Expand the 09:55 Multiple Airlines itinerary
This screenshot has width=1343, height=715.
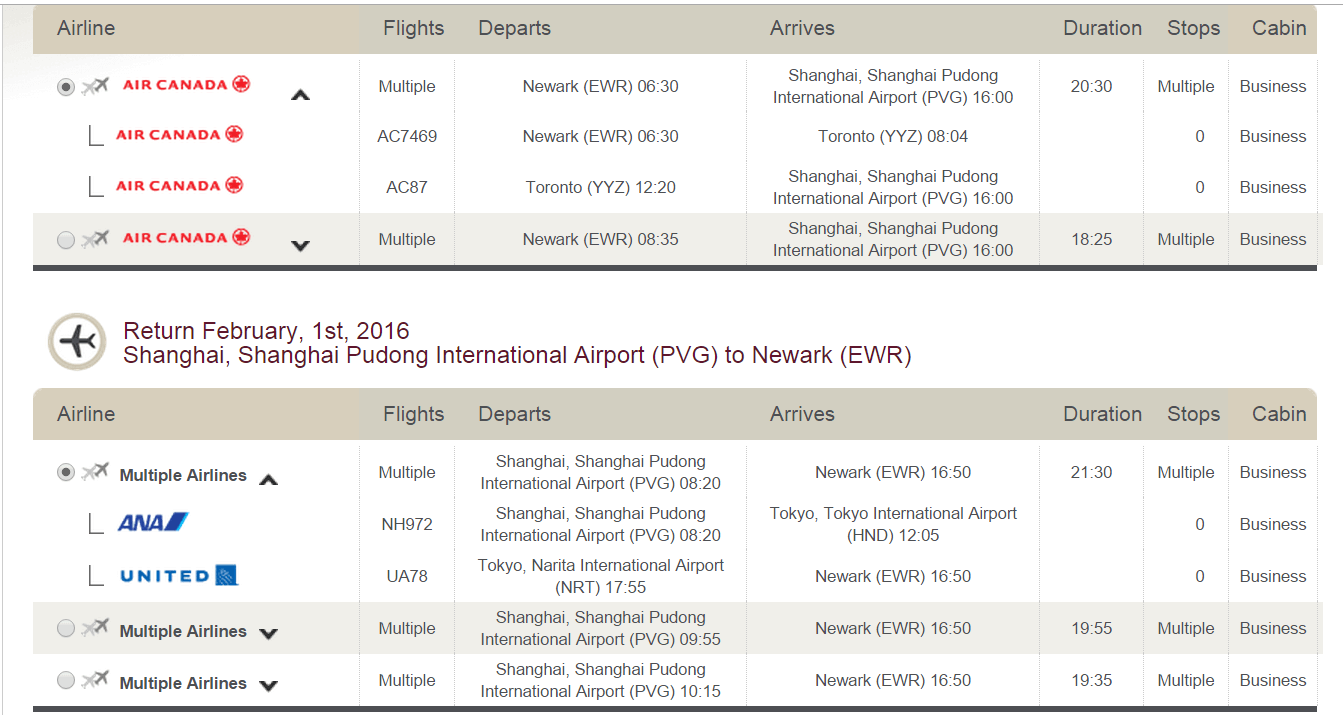(268, 633)
